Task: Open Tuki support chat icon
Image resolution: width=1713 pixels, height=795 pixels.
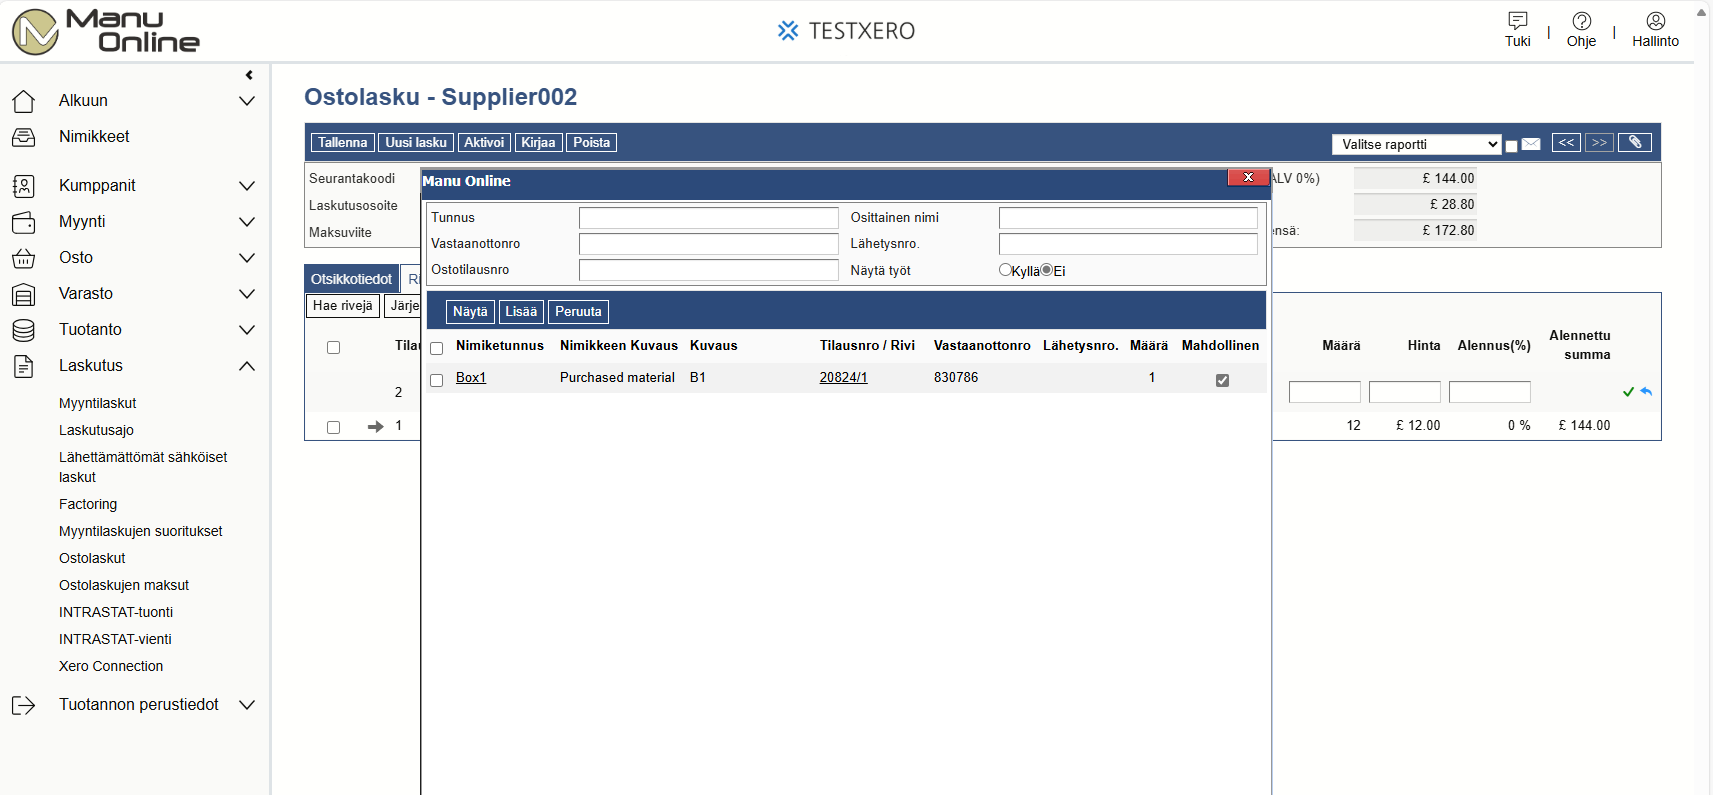Action: tap(1517, 20)
